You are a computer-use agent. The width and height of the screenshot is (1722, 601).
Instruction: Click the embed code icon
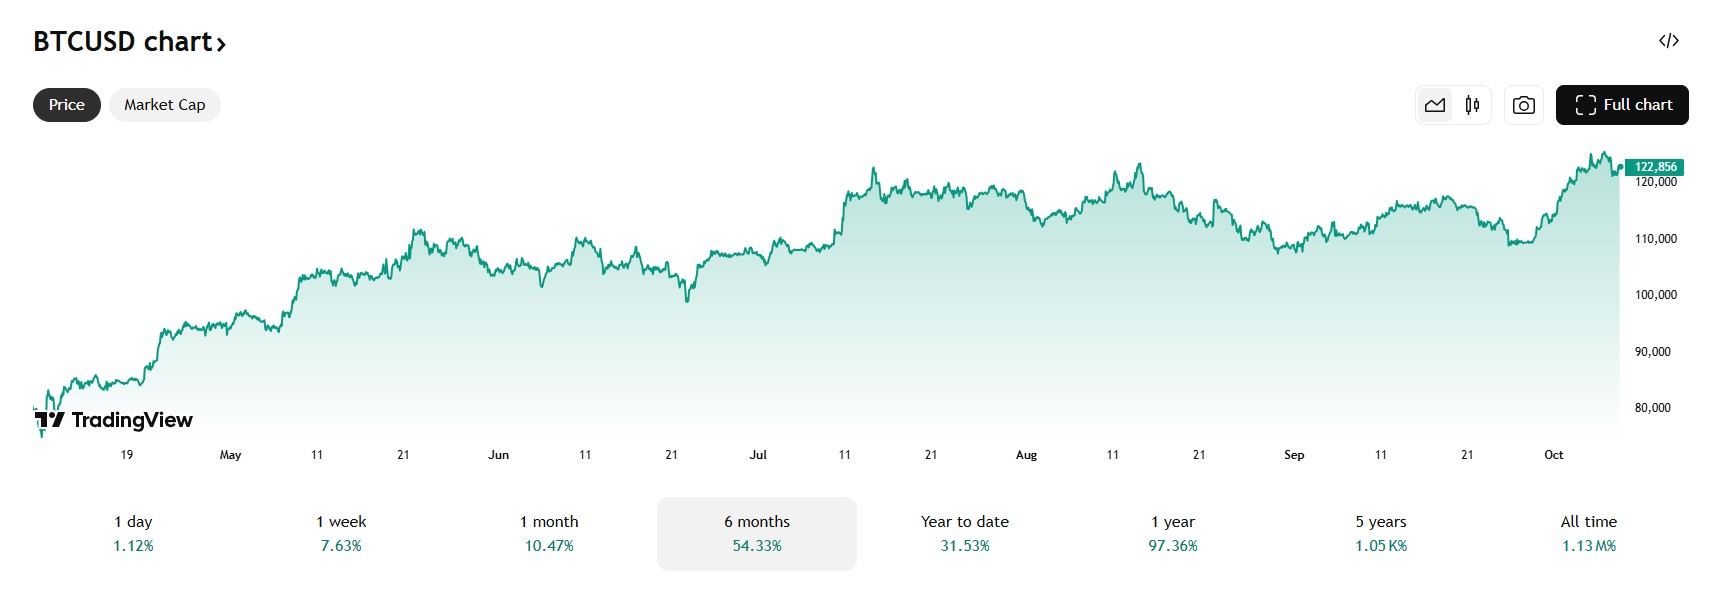pyautogui.click(x=1668, y=41)
